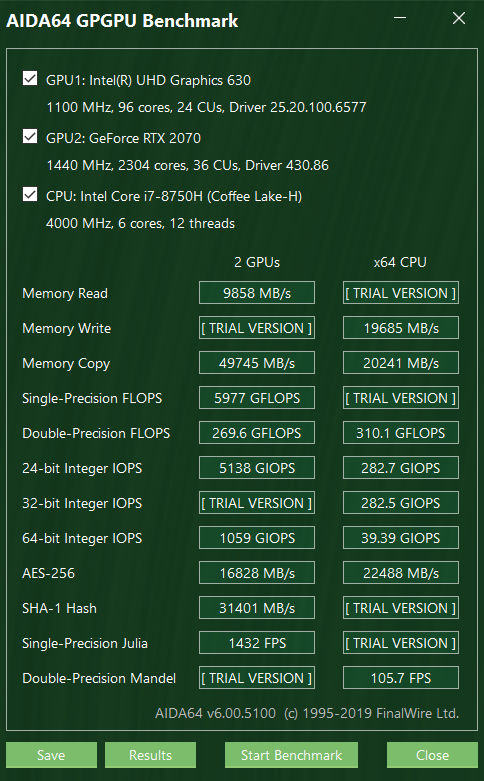Select the 105.7 FPS Double-Precision Mandel value
Screen dimensions: 484x781
[x=401, y=678]
